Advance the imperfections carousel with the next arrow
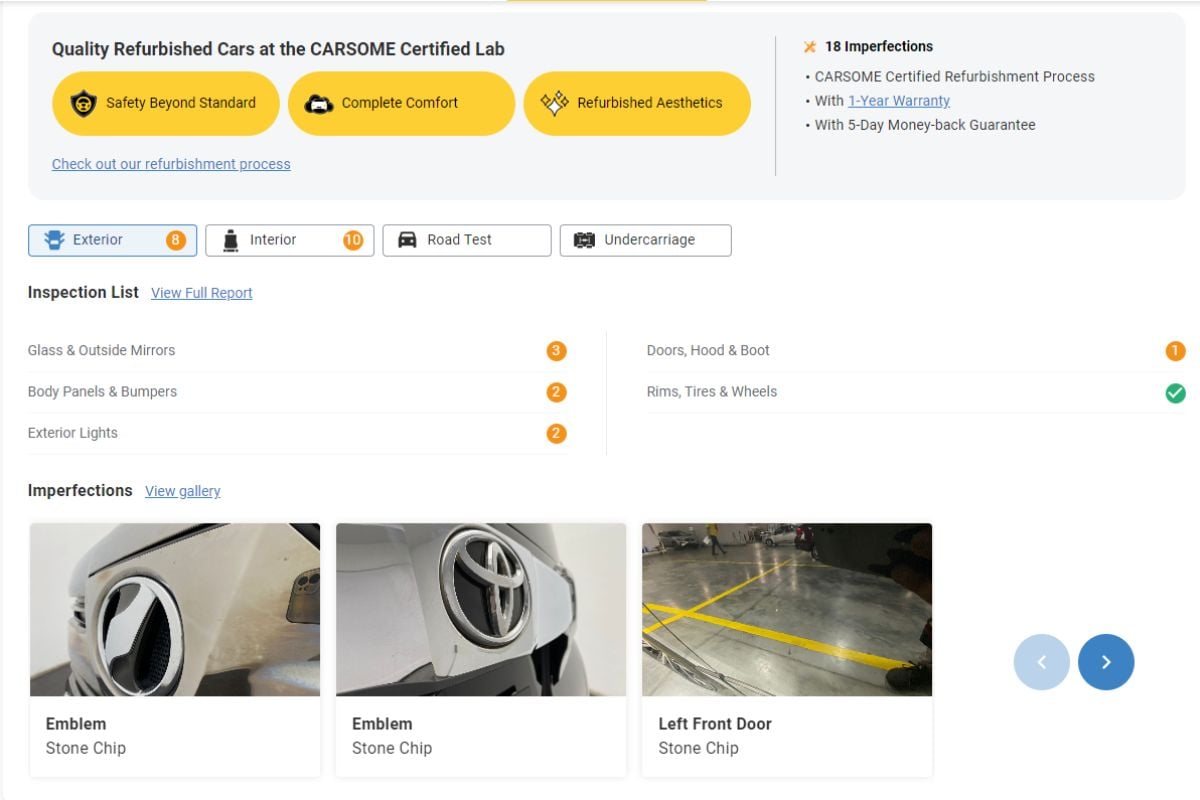 1106,661
